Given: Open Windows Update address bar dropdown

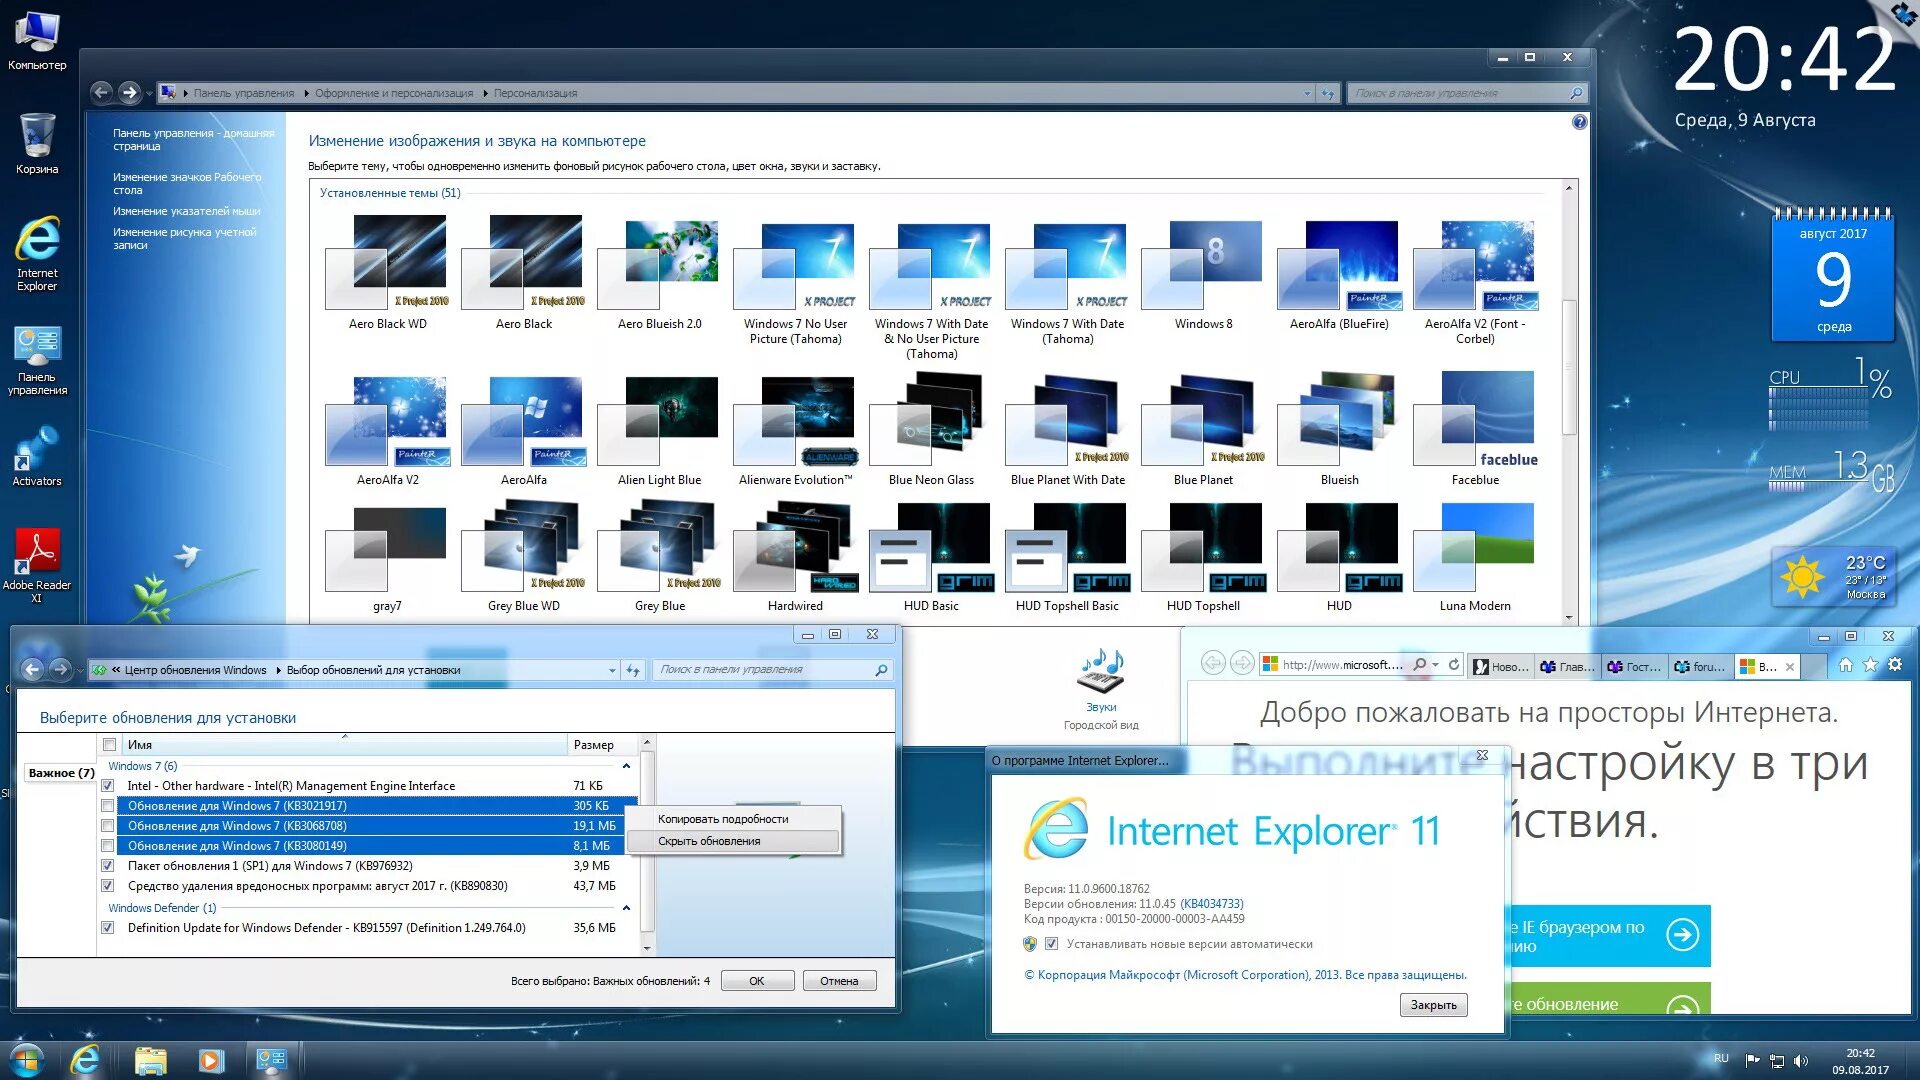Looking at the screenshot, I should [612, 670].
